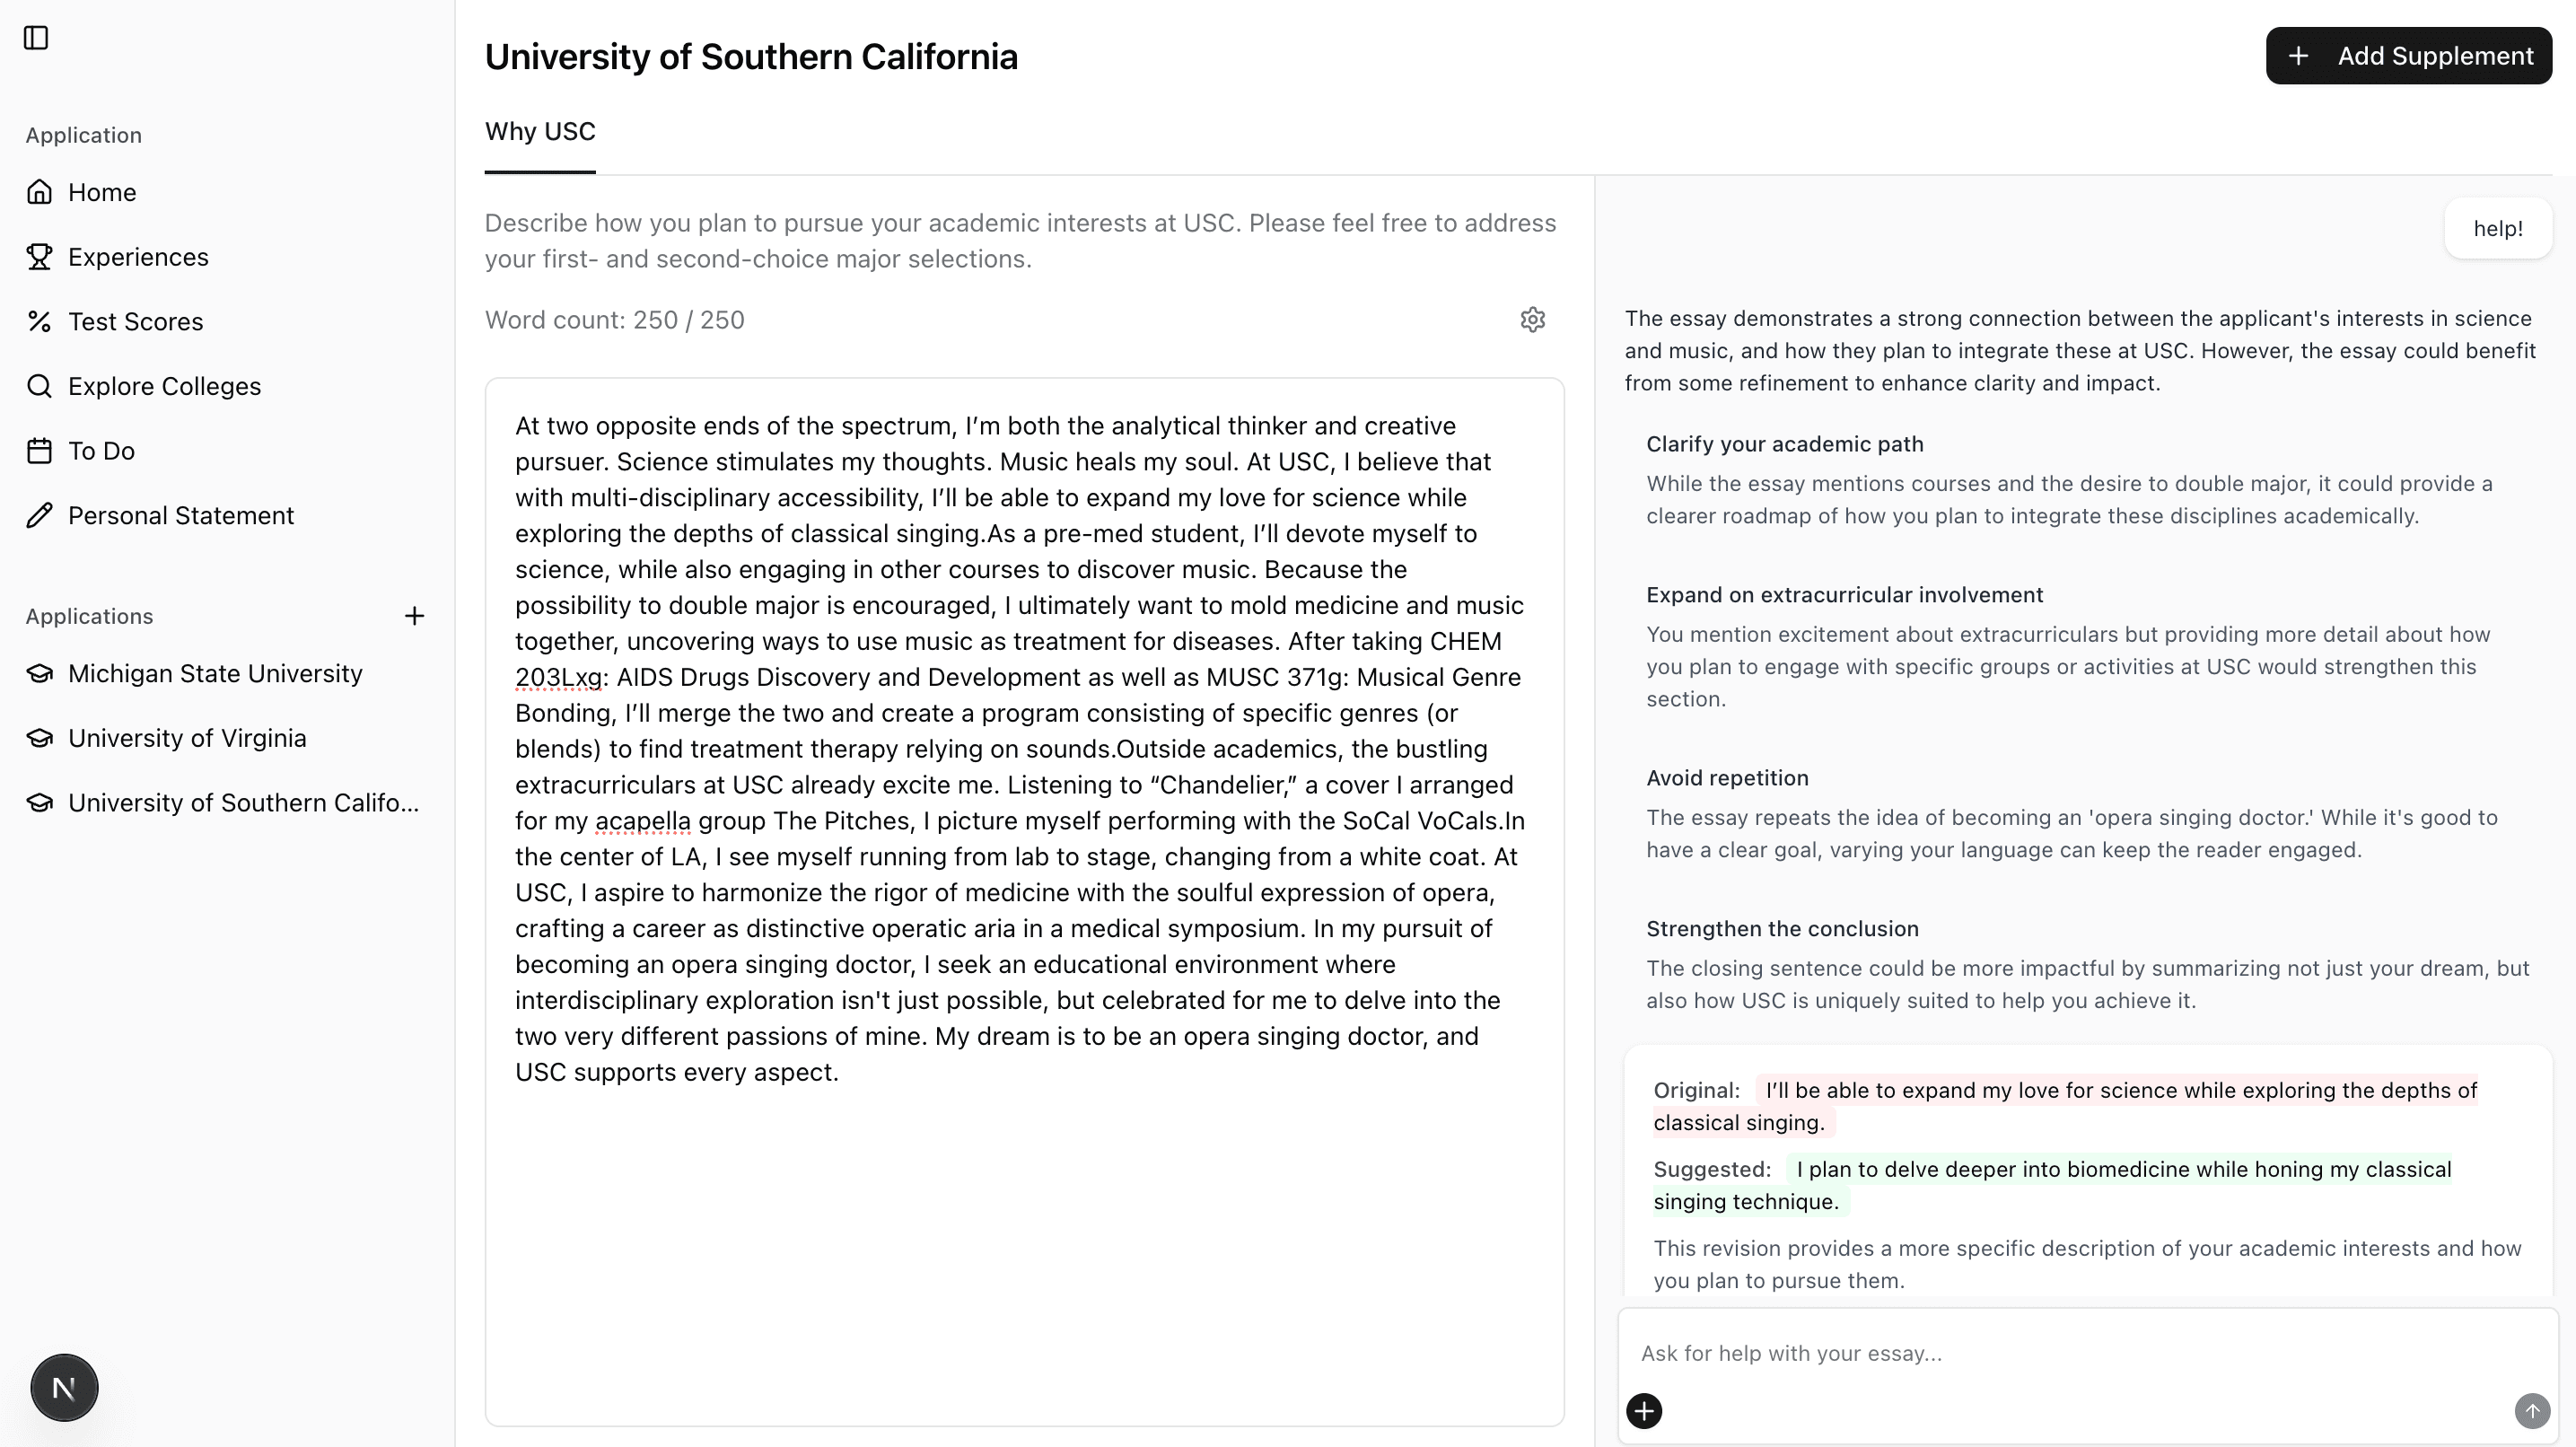The width and height of the screenshot is (2576, 1447).
Task: Click the Avoid repetition heading
Action: point(1727,779)
